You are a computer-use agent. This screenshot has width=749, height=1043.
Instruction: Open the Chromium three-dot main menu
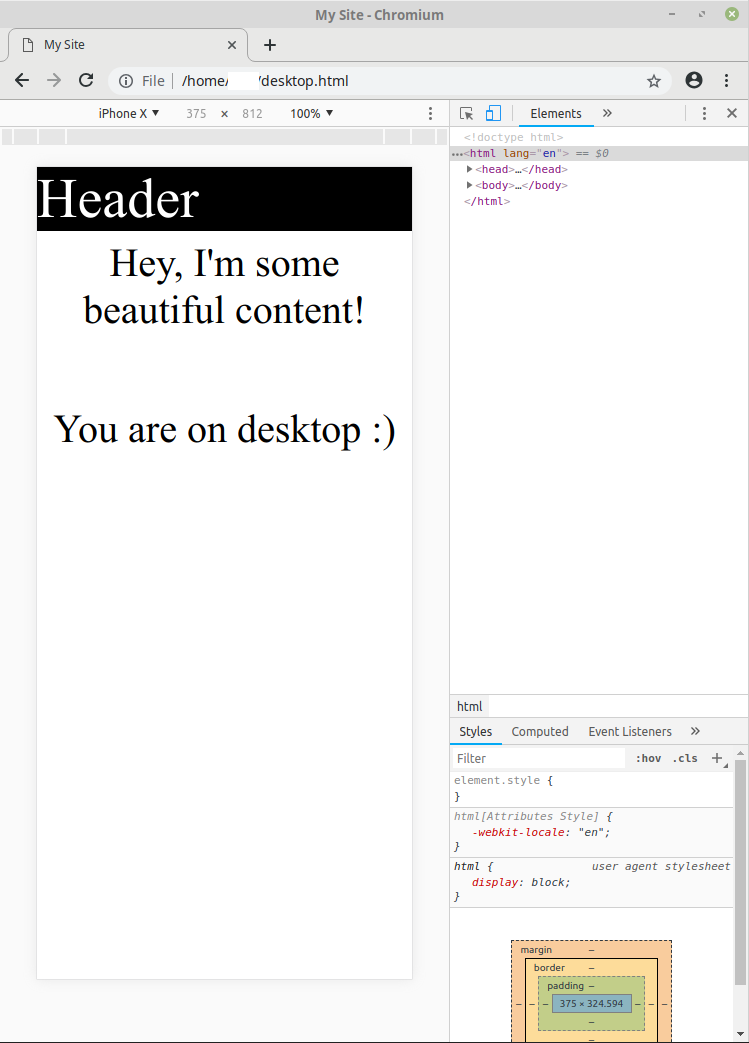pyautogui.click(x=726, y=80)
